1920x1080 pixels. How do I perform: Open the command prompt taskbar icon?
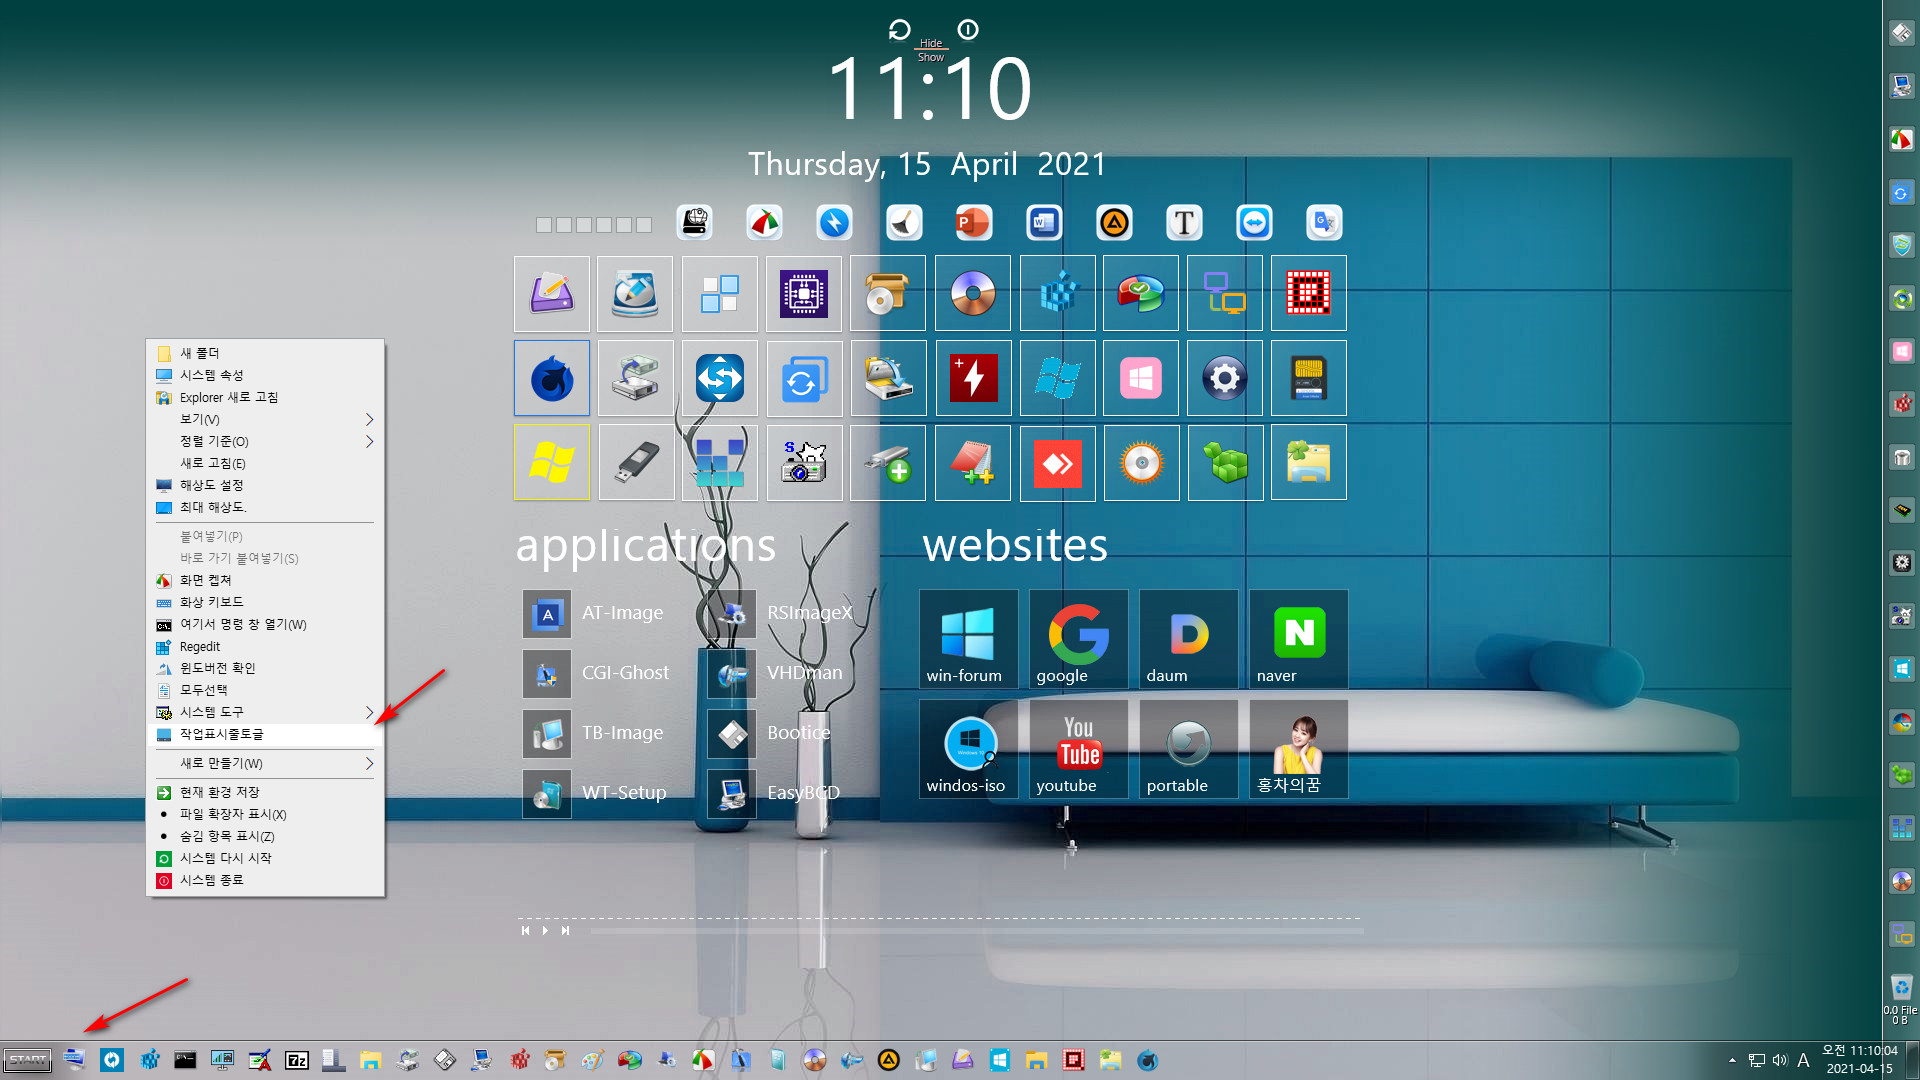(x=185, y=1060)
